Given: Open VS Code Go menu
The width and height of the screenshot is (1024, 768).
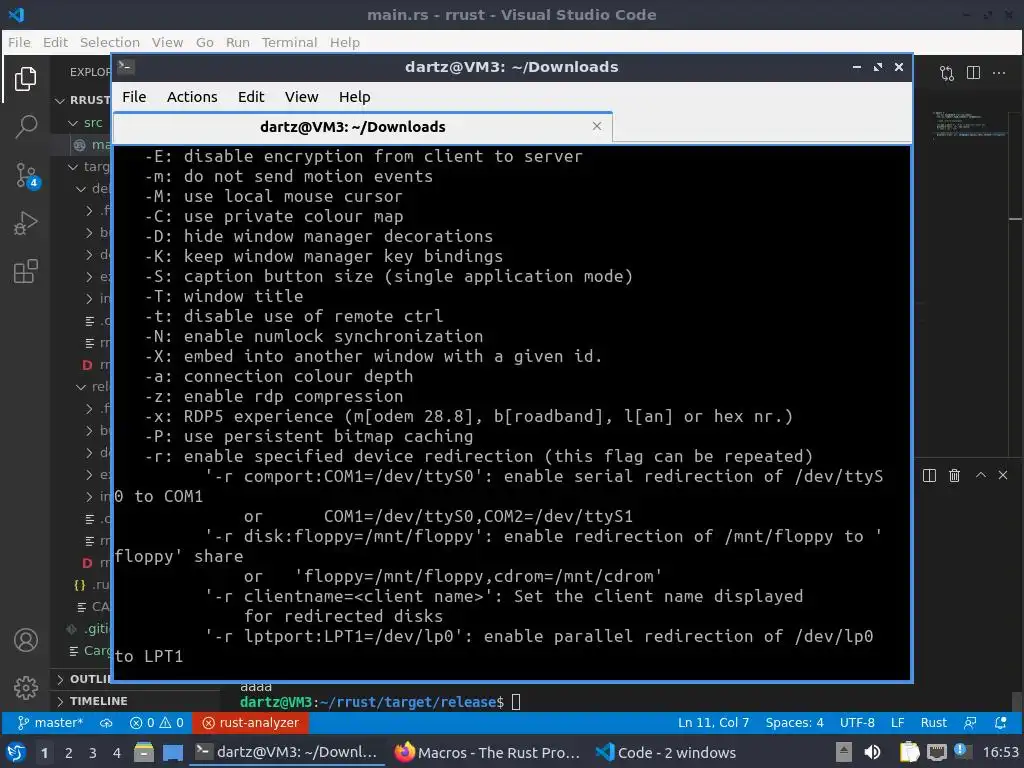Looking at the screenshot, I should (204, 42).
